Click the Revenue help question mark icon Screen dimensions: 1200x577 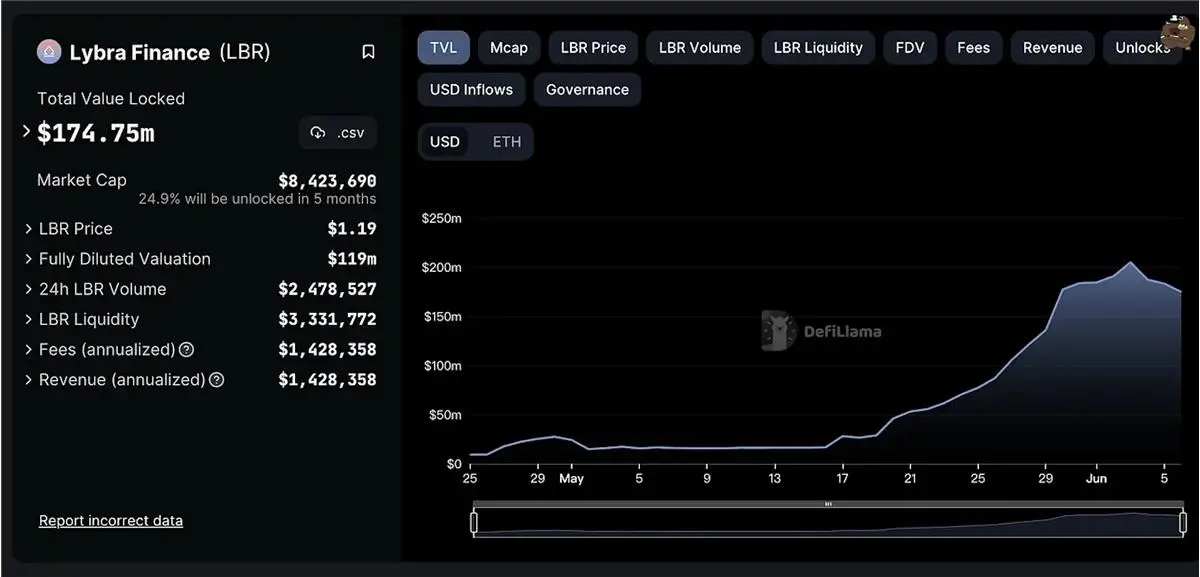coord(216,380)
